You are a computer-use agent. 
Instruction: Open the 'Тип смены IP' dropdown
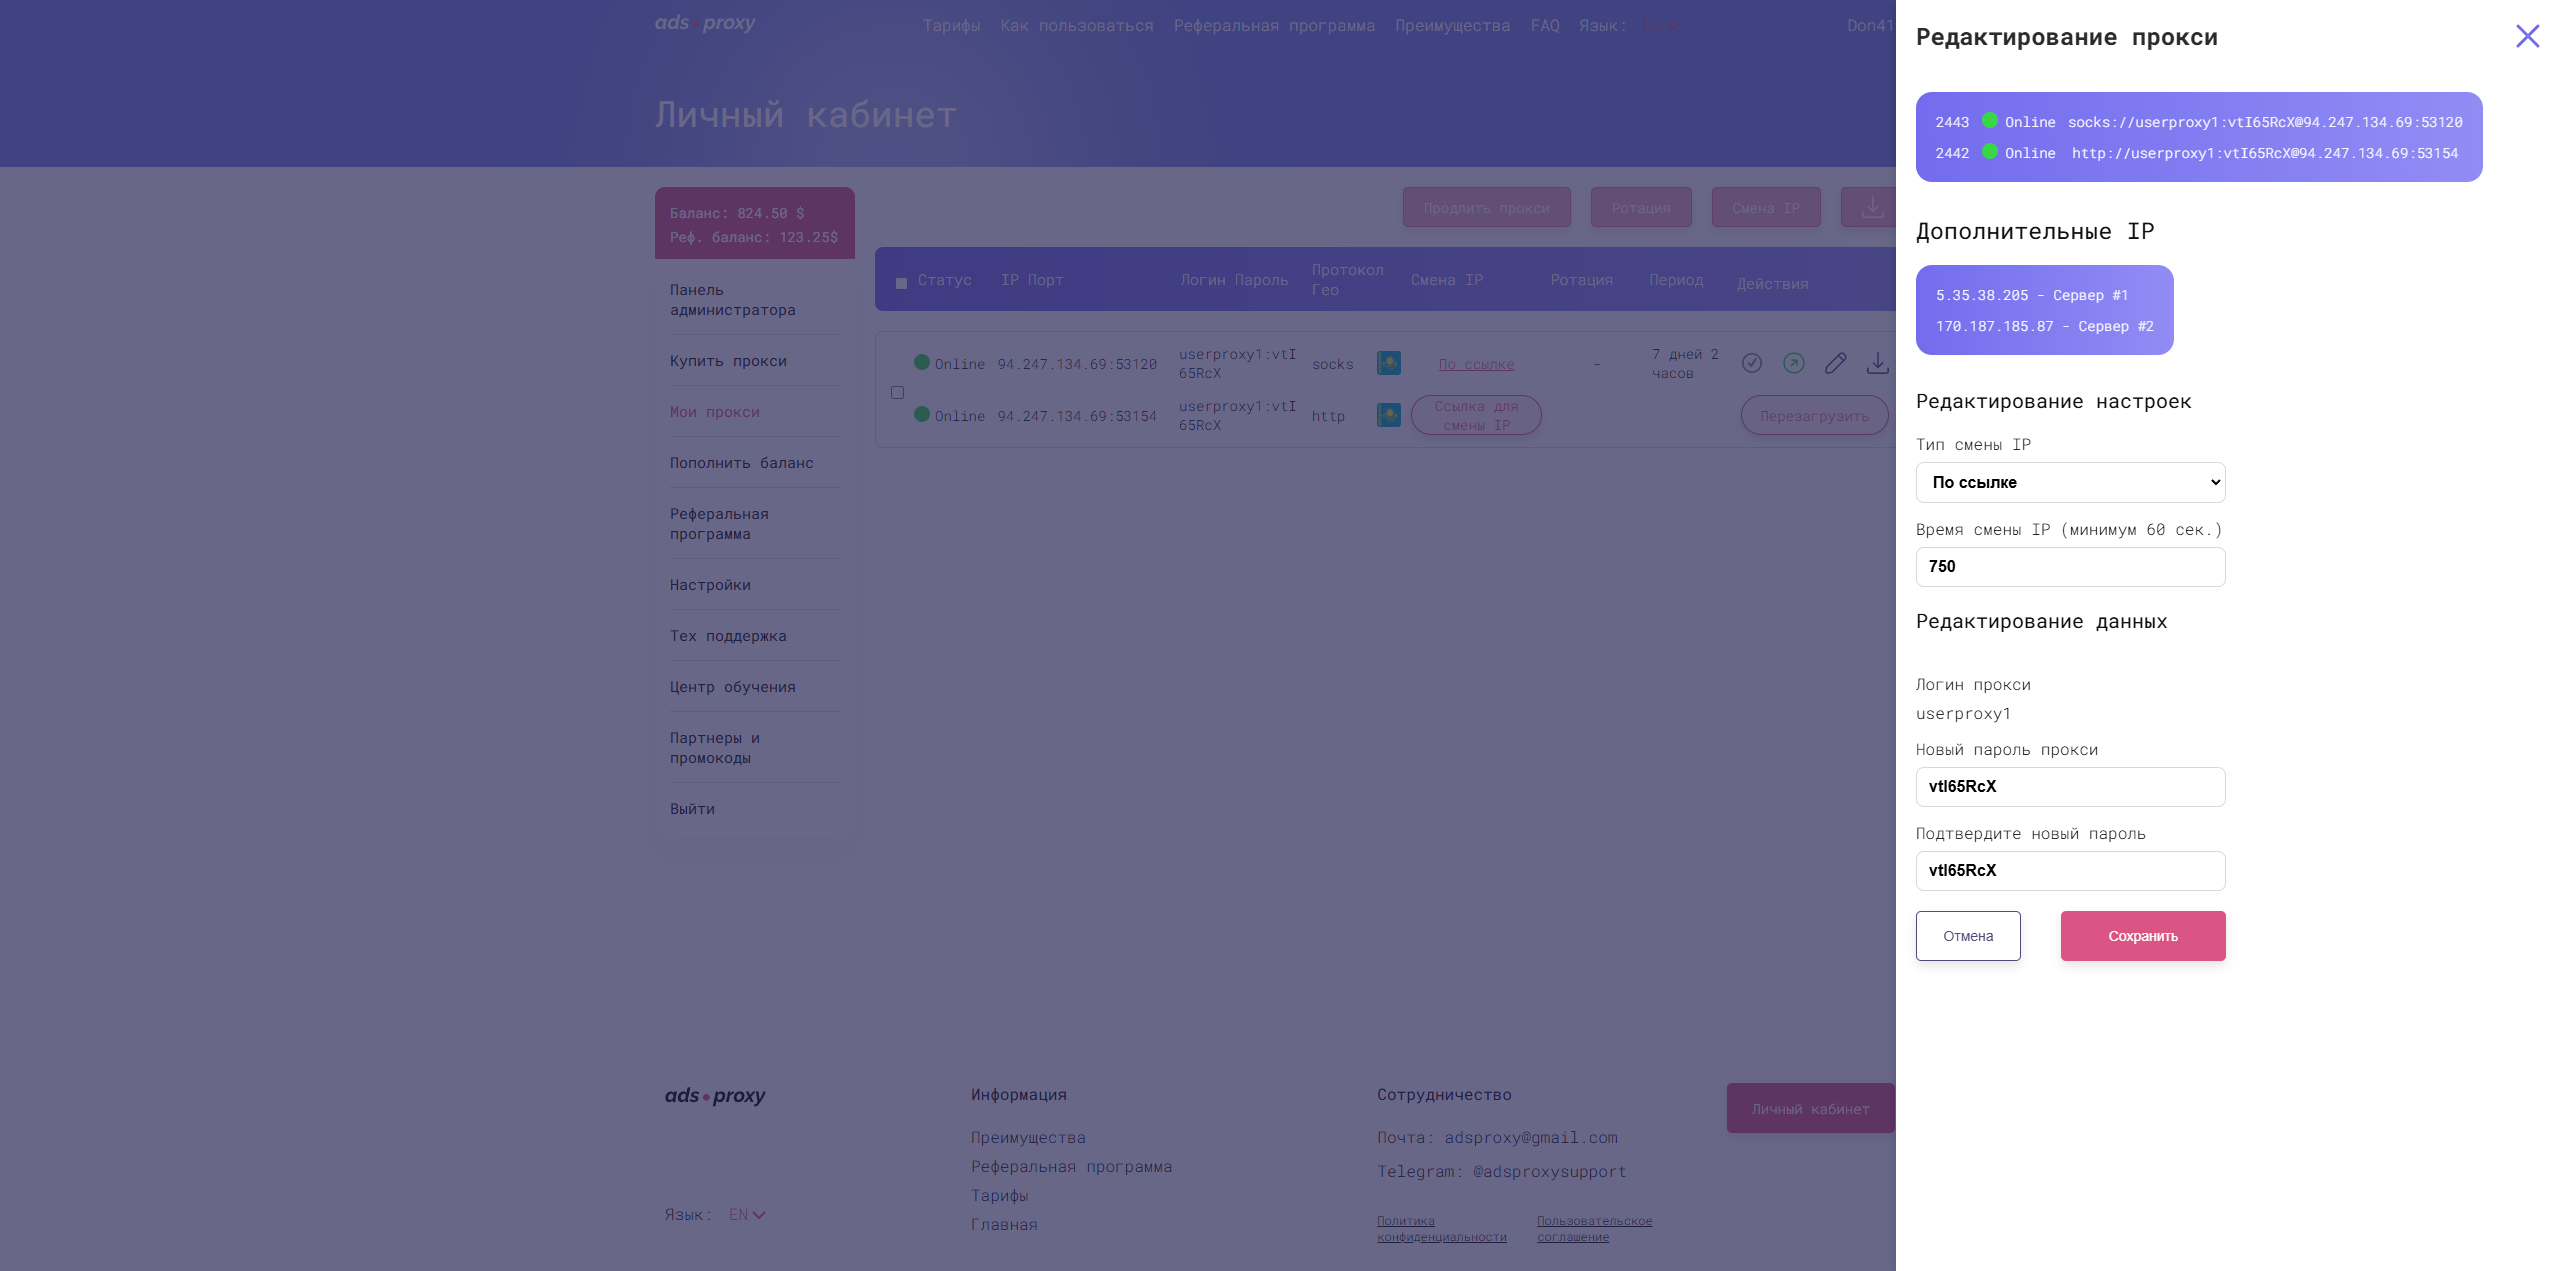coord(2070,482)
